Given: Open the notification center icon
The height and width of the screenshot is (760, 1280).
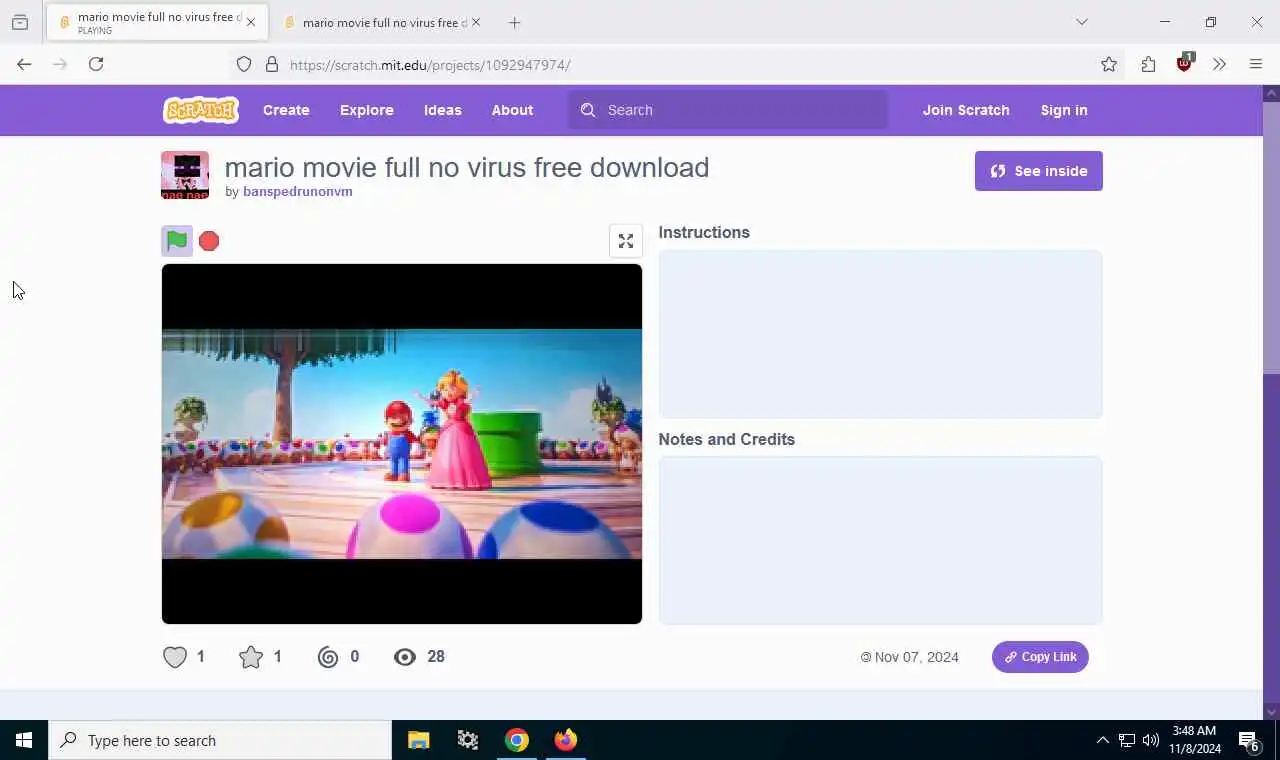Looking at the screenshot, I should pyautogui.click(x=1249, y=740).
